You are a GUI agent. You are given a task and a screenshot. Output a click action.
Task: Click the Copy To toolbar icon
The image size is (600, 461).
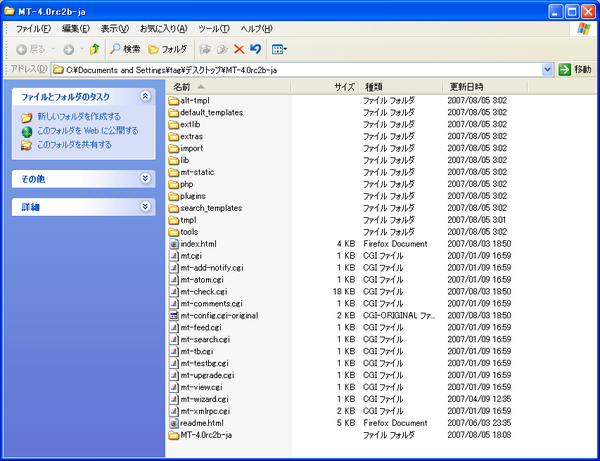coord(222,49)
